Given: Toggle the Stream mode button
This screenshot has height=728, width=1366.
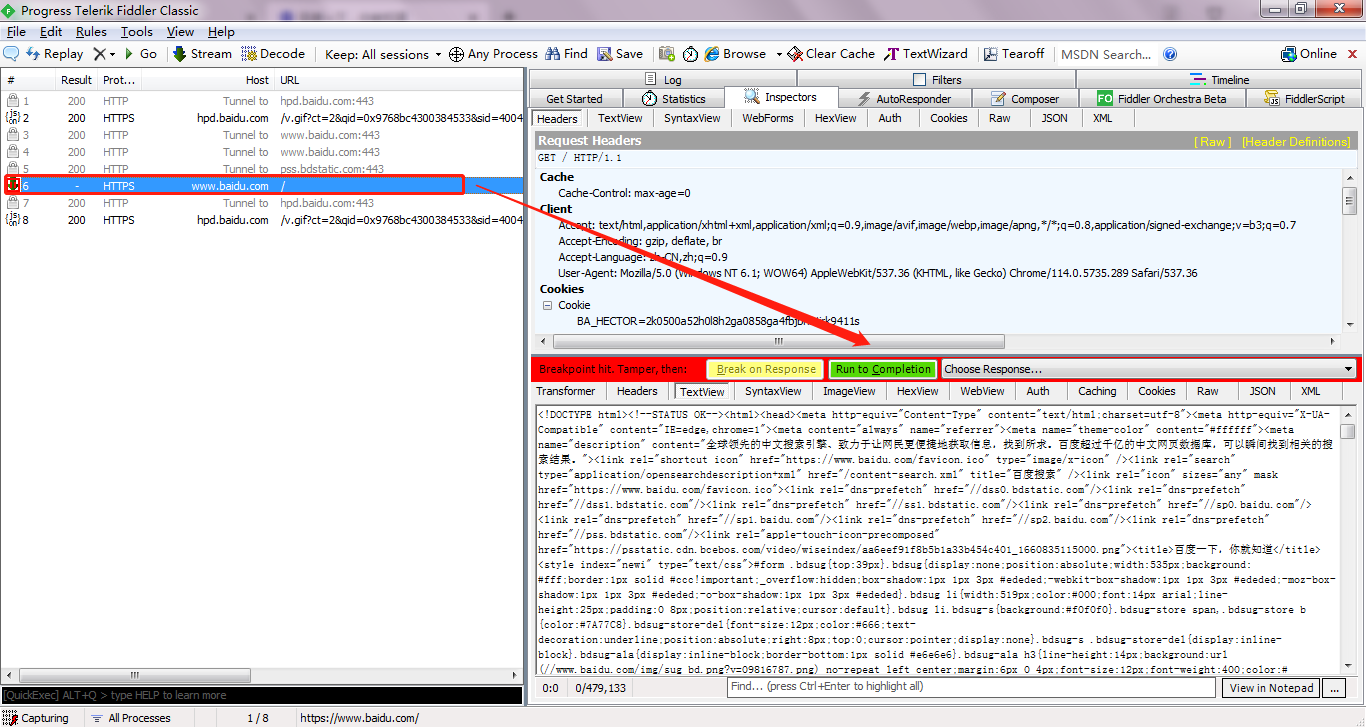Looking at the screenshot, I should pyautogui.click(x=181, y=54).
